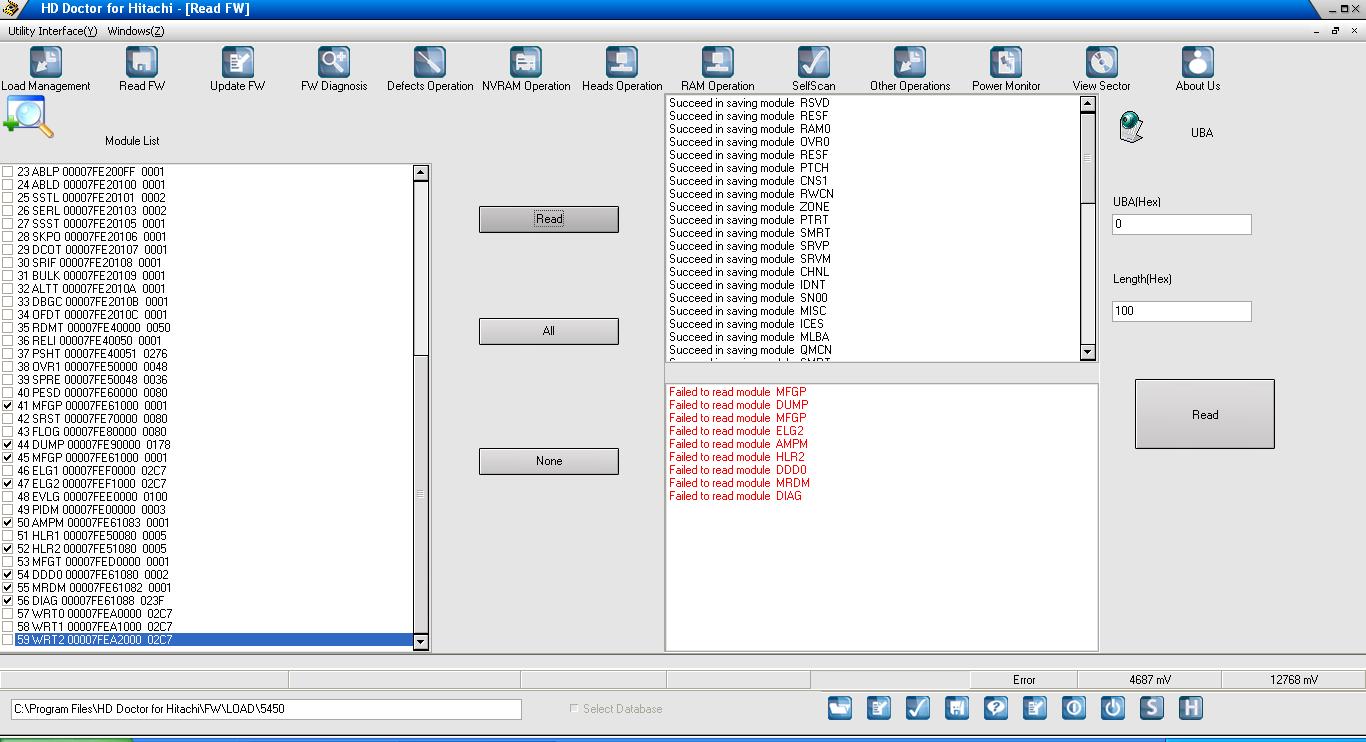Viewport: 1366px width, 742px height.
Task: Uncheck module 44 DUMP
Action: 8,445
